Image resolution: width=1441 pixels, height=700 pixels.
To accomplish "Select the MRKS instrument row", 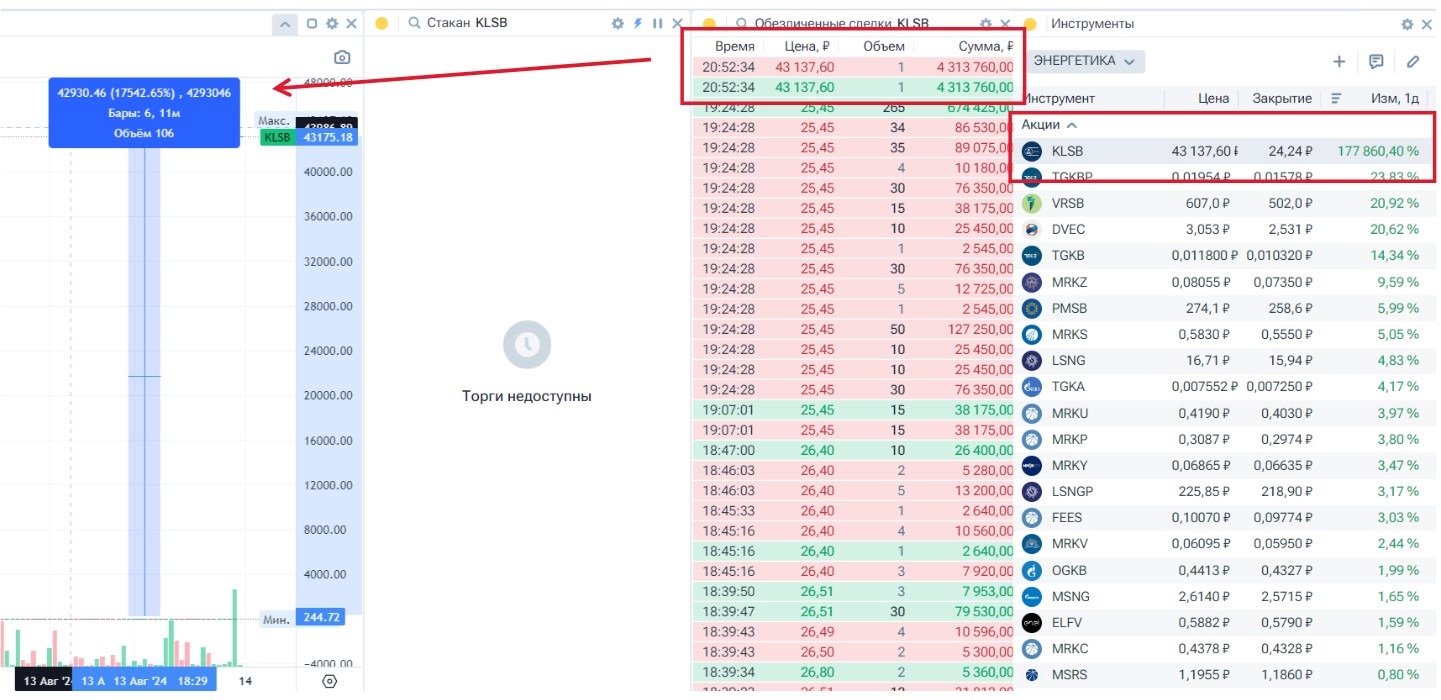I will point(1225,334).
